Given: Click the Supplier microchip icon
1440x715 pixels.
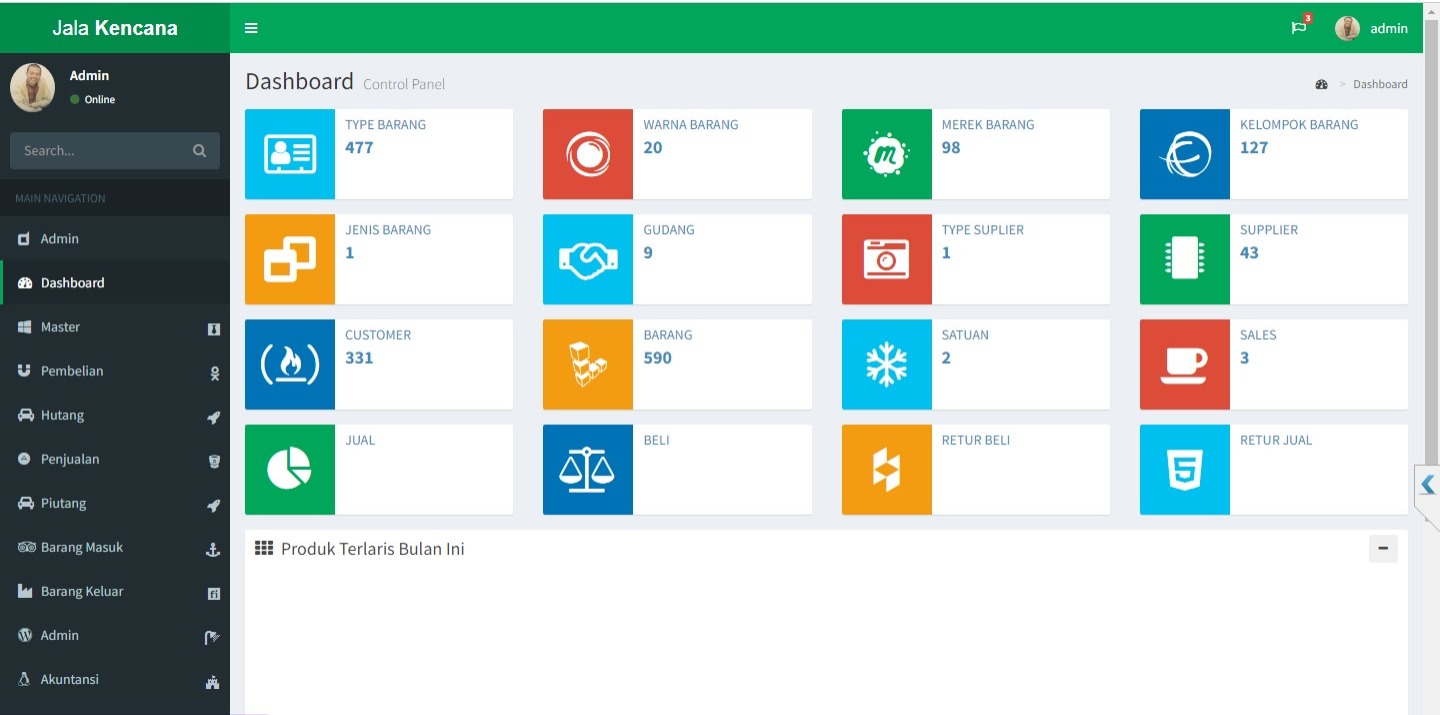Looking at the screenshot, I should pos(1184,259).
